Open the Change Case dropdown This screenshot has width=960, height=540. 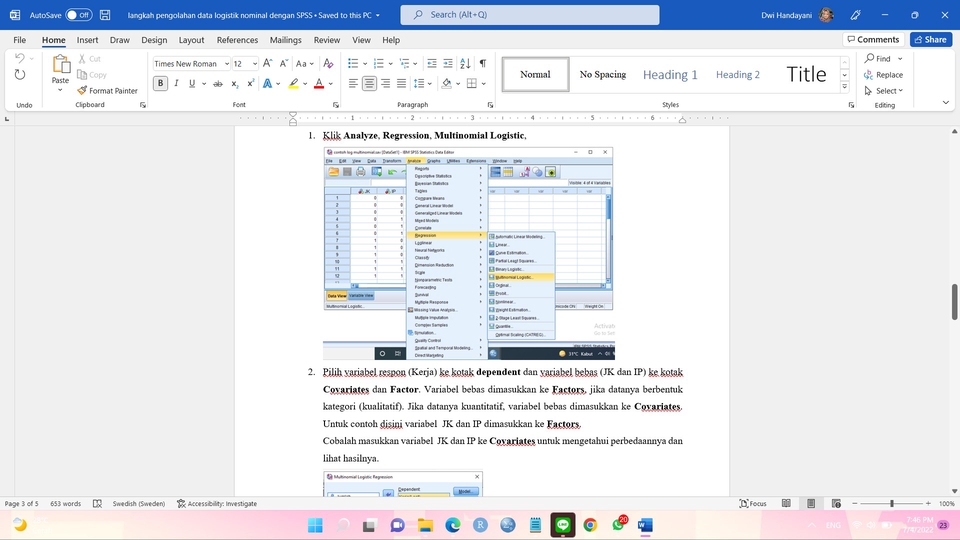304,64
